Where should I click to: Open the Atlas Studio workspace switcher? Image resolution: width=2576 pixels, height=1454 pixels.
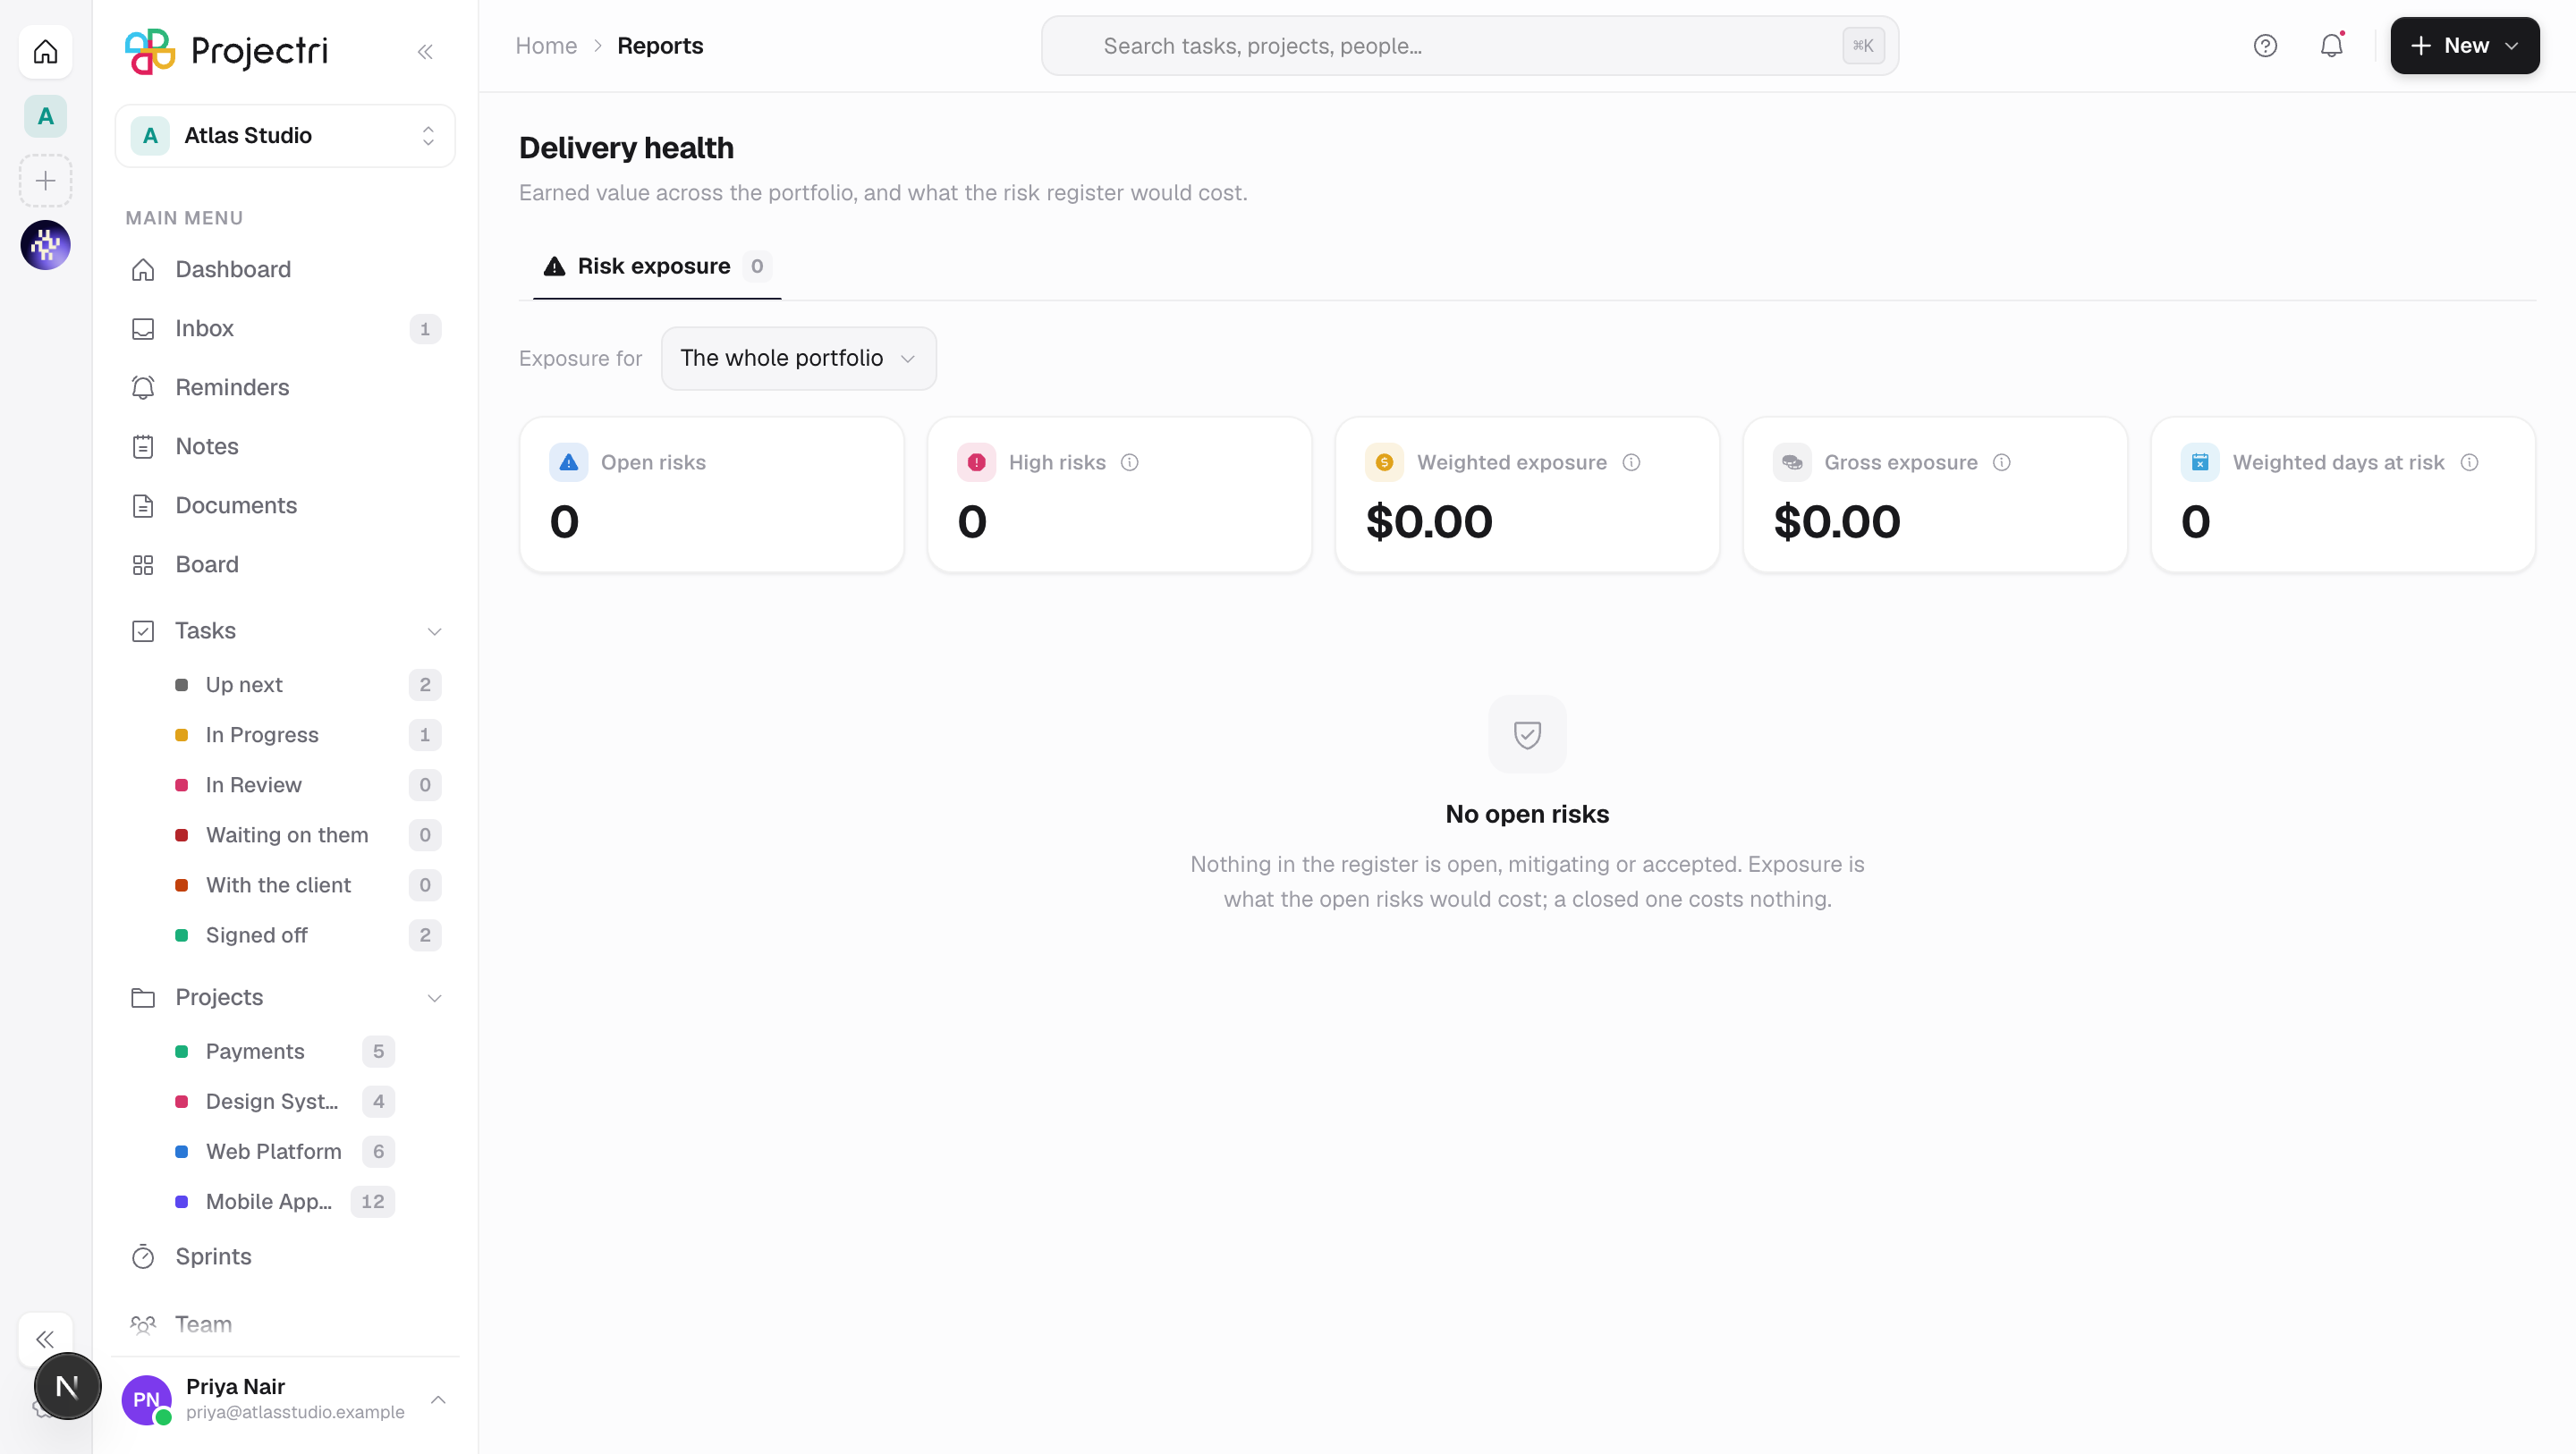(x=285, y=136)
